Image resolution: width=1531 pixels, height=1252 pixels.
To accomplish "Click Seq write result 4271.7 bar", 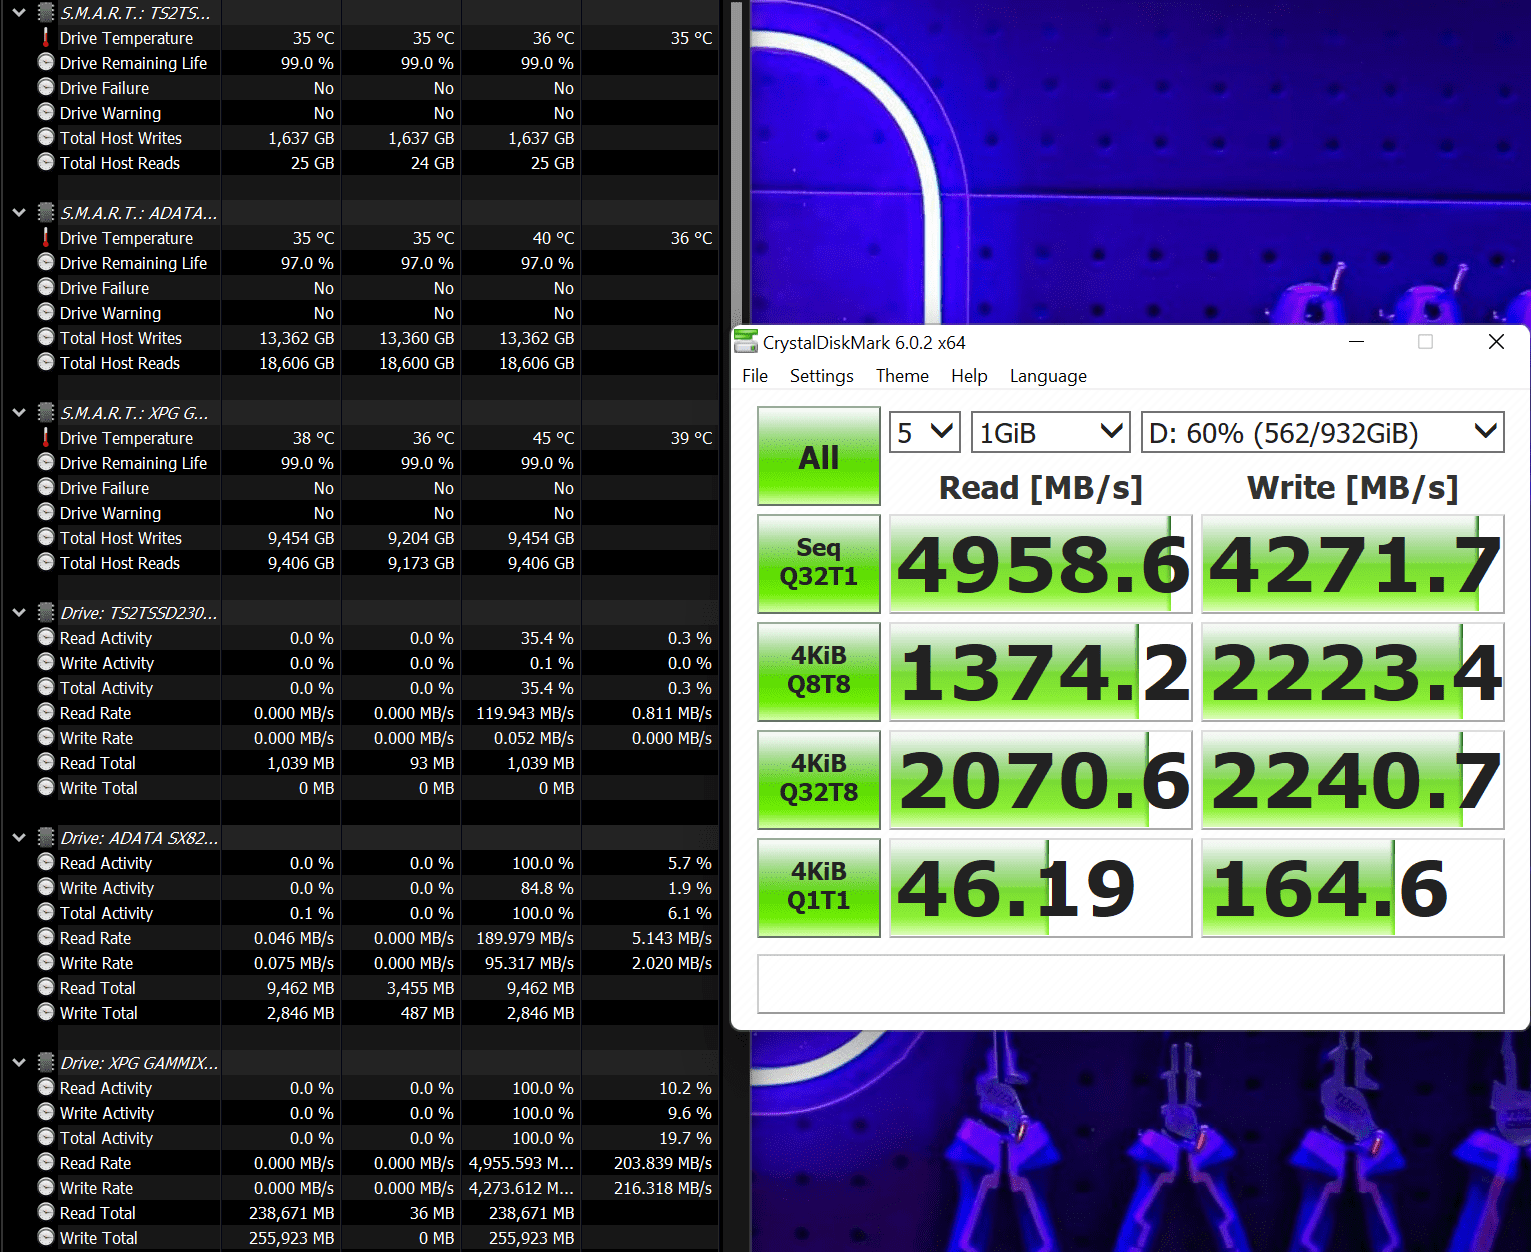I will click(1353, 564).
